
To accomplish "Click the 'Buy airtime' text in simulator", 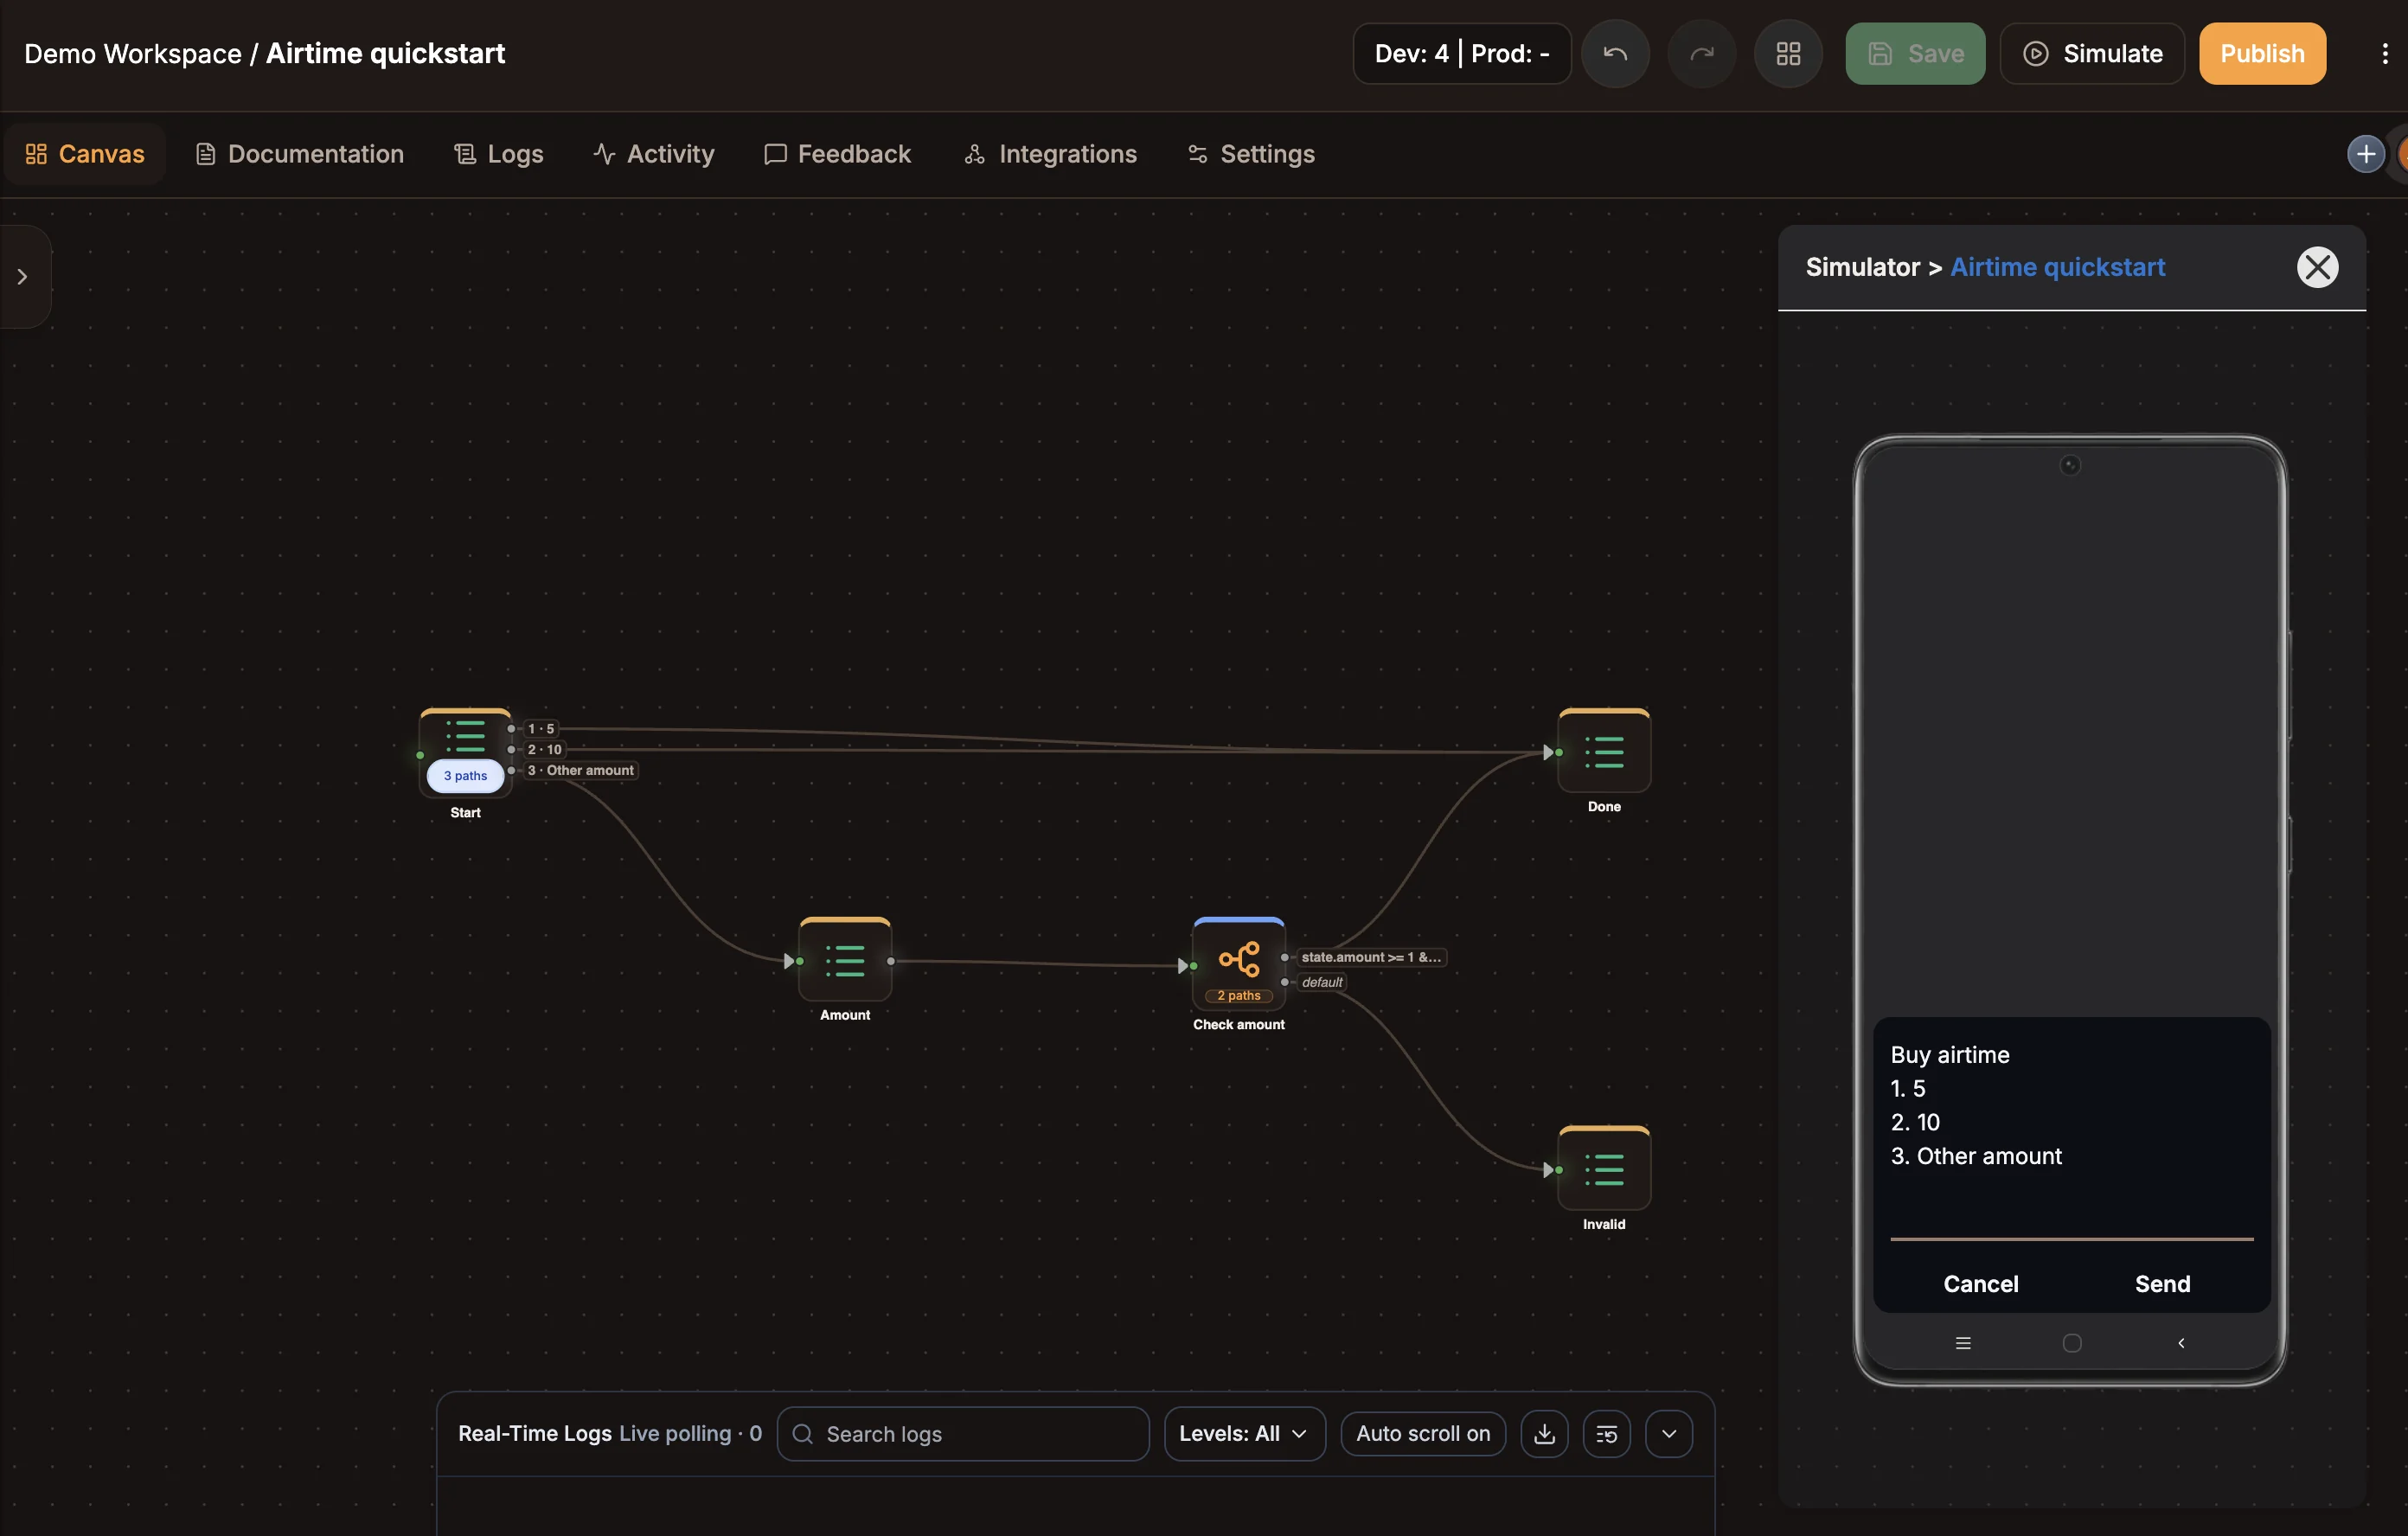I will point(1950,1055).
